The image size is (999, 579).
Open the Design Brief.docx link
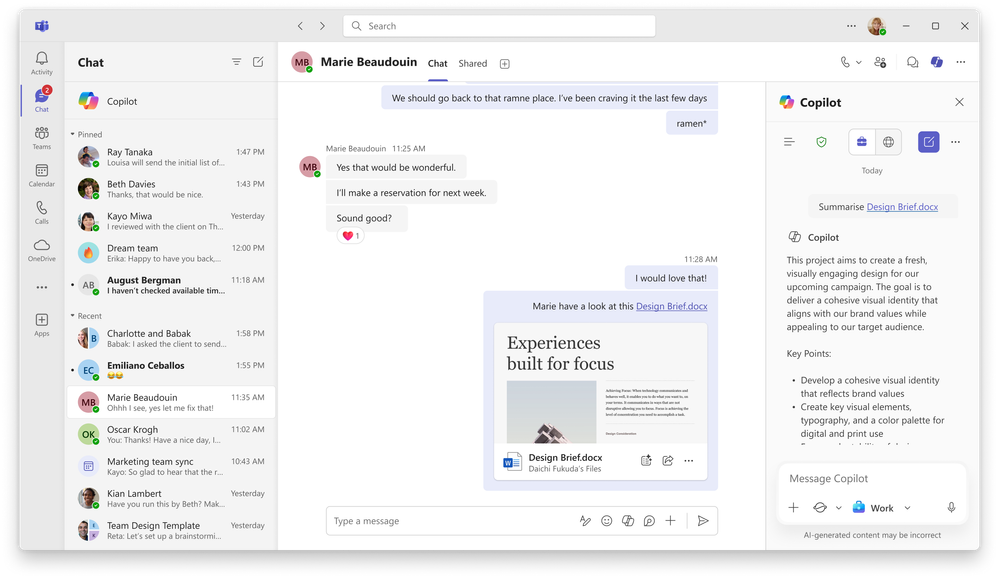(671, 305)
